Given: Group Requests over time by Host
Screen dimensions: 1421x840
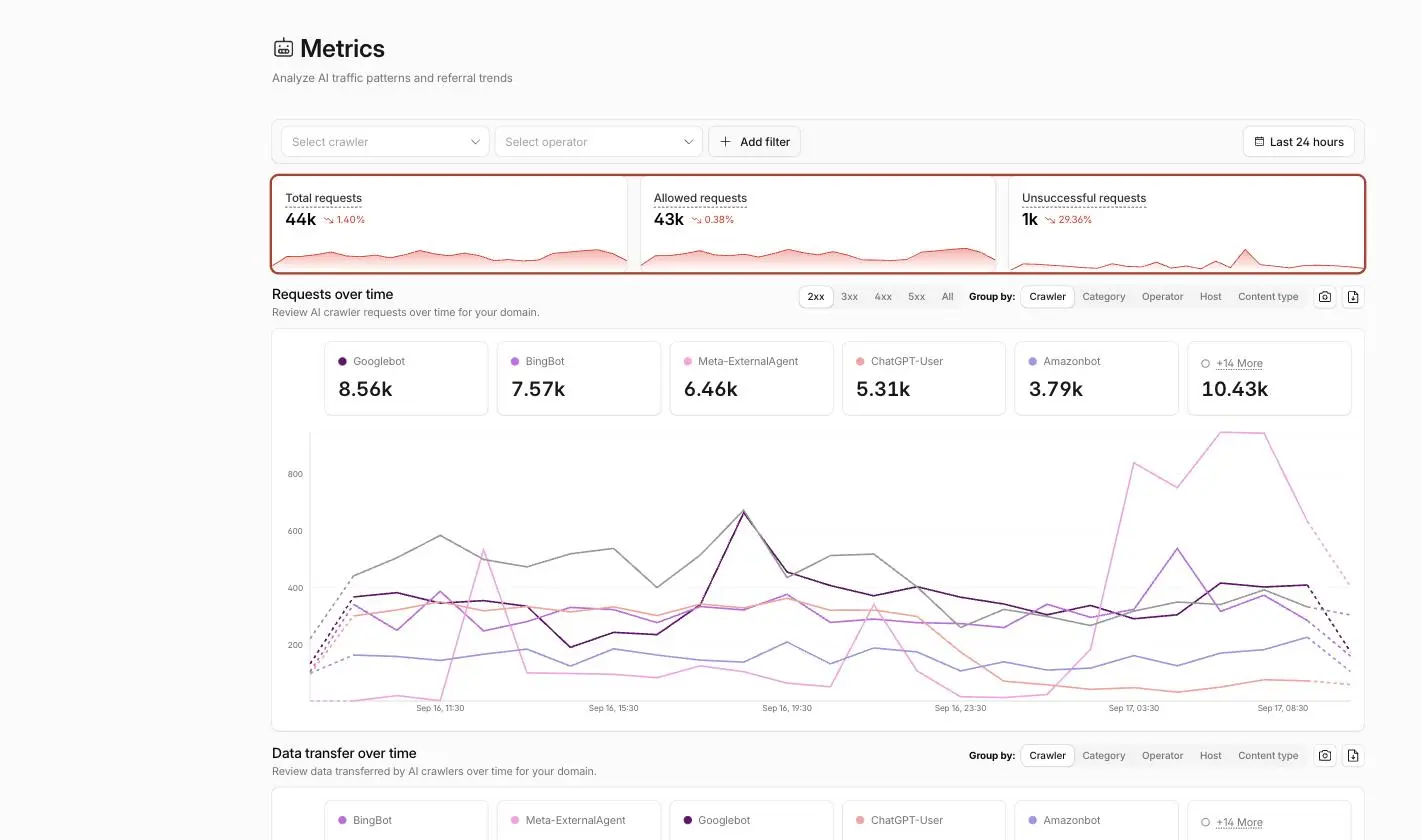Looking at the screenshot, I should click(1211, 297).
